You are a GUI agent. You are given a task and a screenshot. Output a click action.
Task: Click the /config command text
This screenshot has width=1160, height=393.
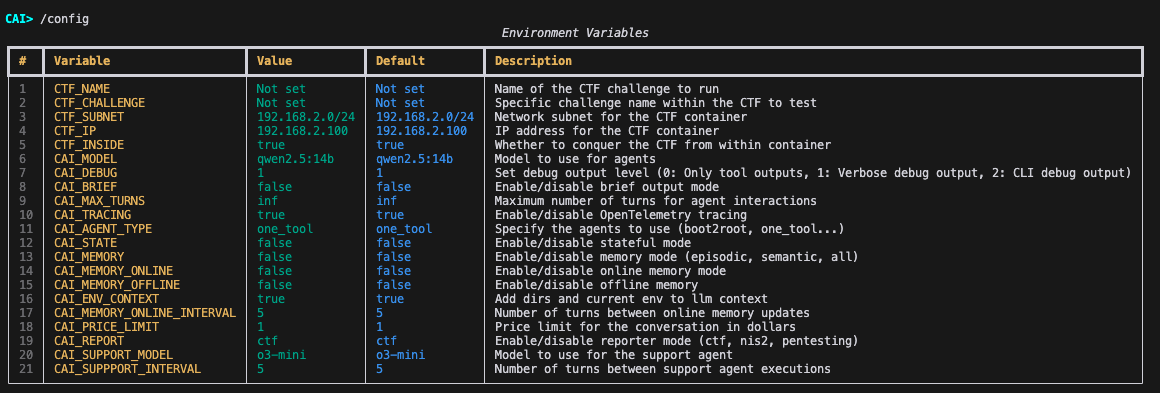click(64, 19)
